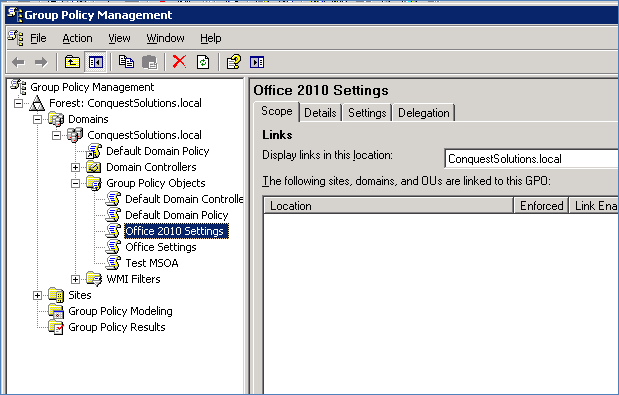Screen dimensions: 619x395
Task: Switch to the Scope tab
Action: click(277, 111)
